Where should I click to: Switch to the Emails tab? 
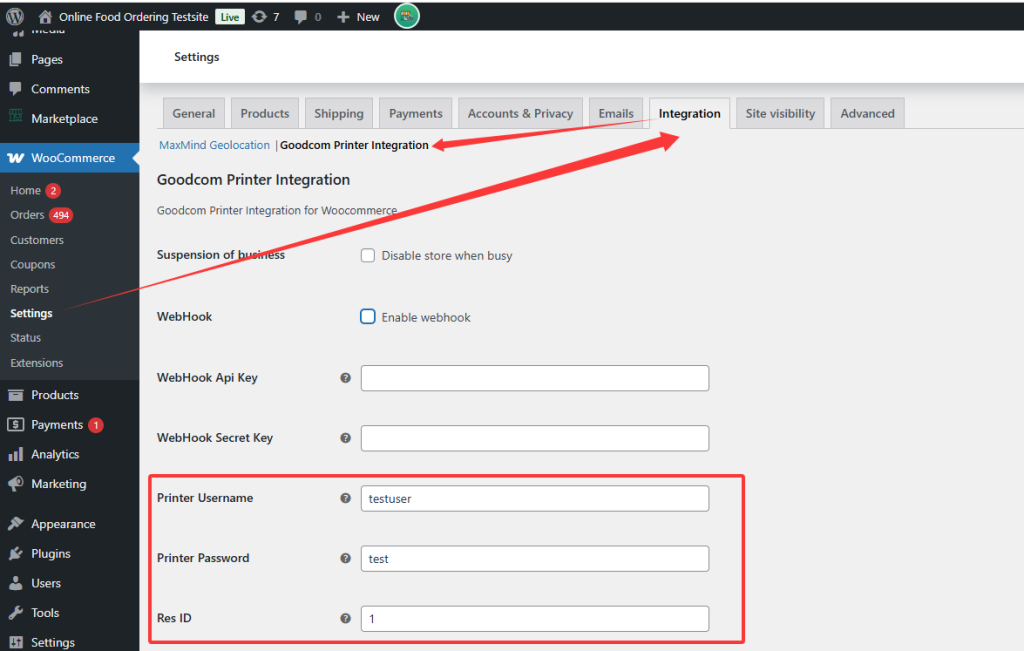tap(616, 114)
